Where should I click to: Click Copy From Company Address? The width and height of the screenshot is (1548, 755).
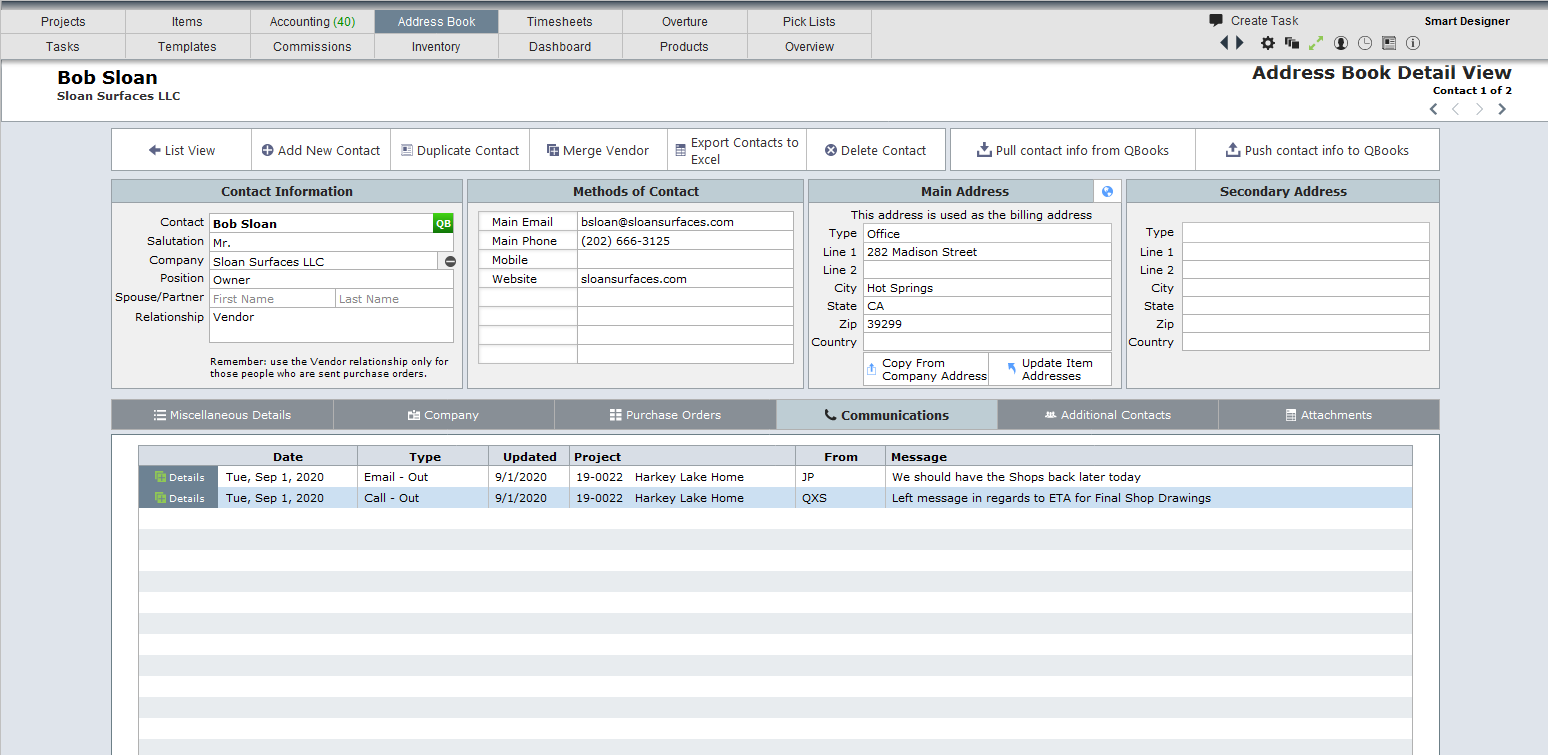[926, 369]
